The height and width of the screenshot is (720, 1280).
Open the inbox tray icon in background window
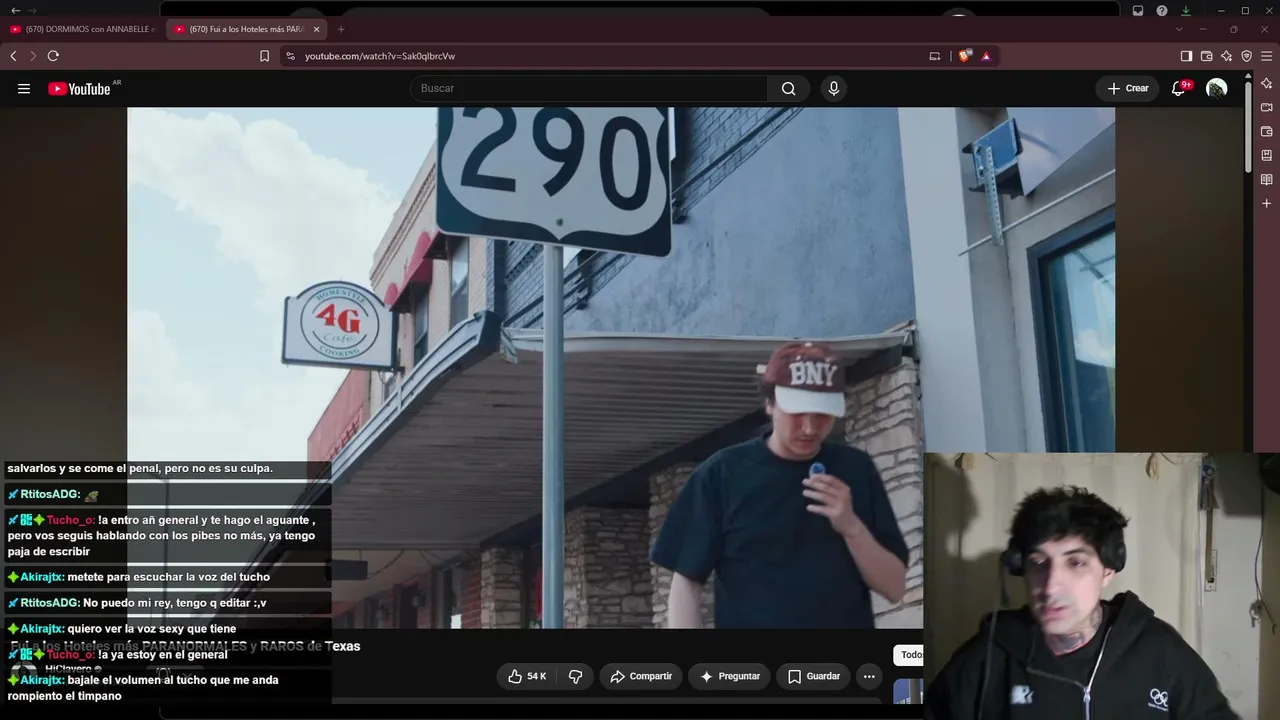(1138, 10)
